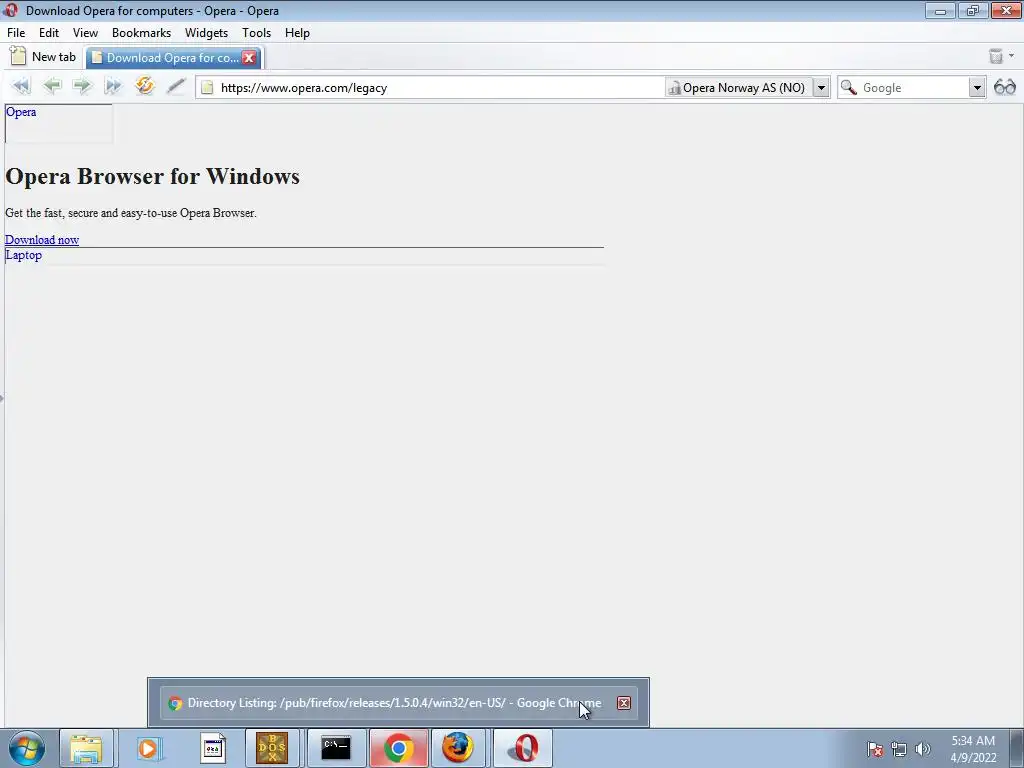Image resolution: width=1024 pixels, height=768 pixels.
Task: Click the network tray icon
Action: coord(899,749)
